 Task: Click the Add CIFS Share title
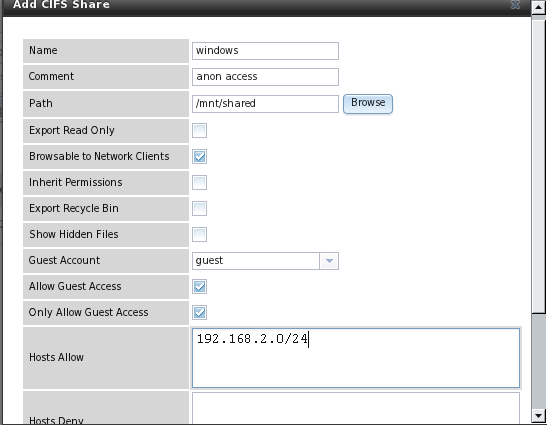tap(61, 5)
